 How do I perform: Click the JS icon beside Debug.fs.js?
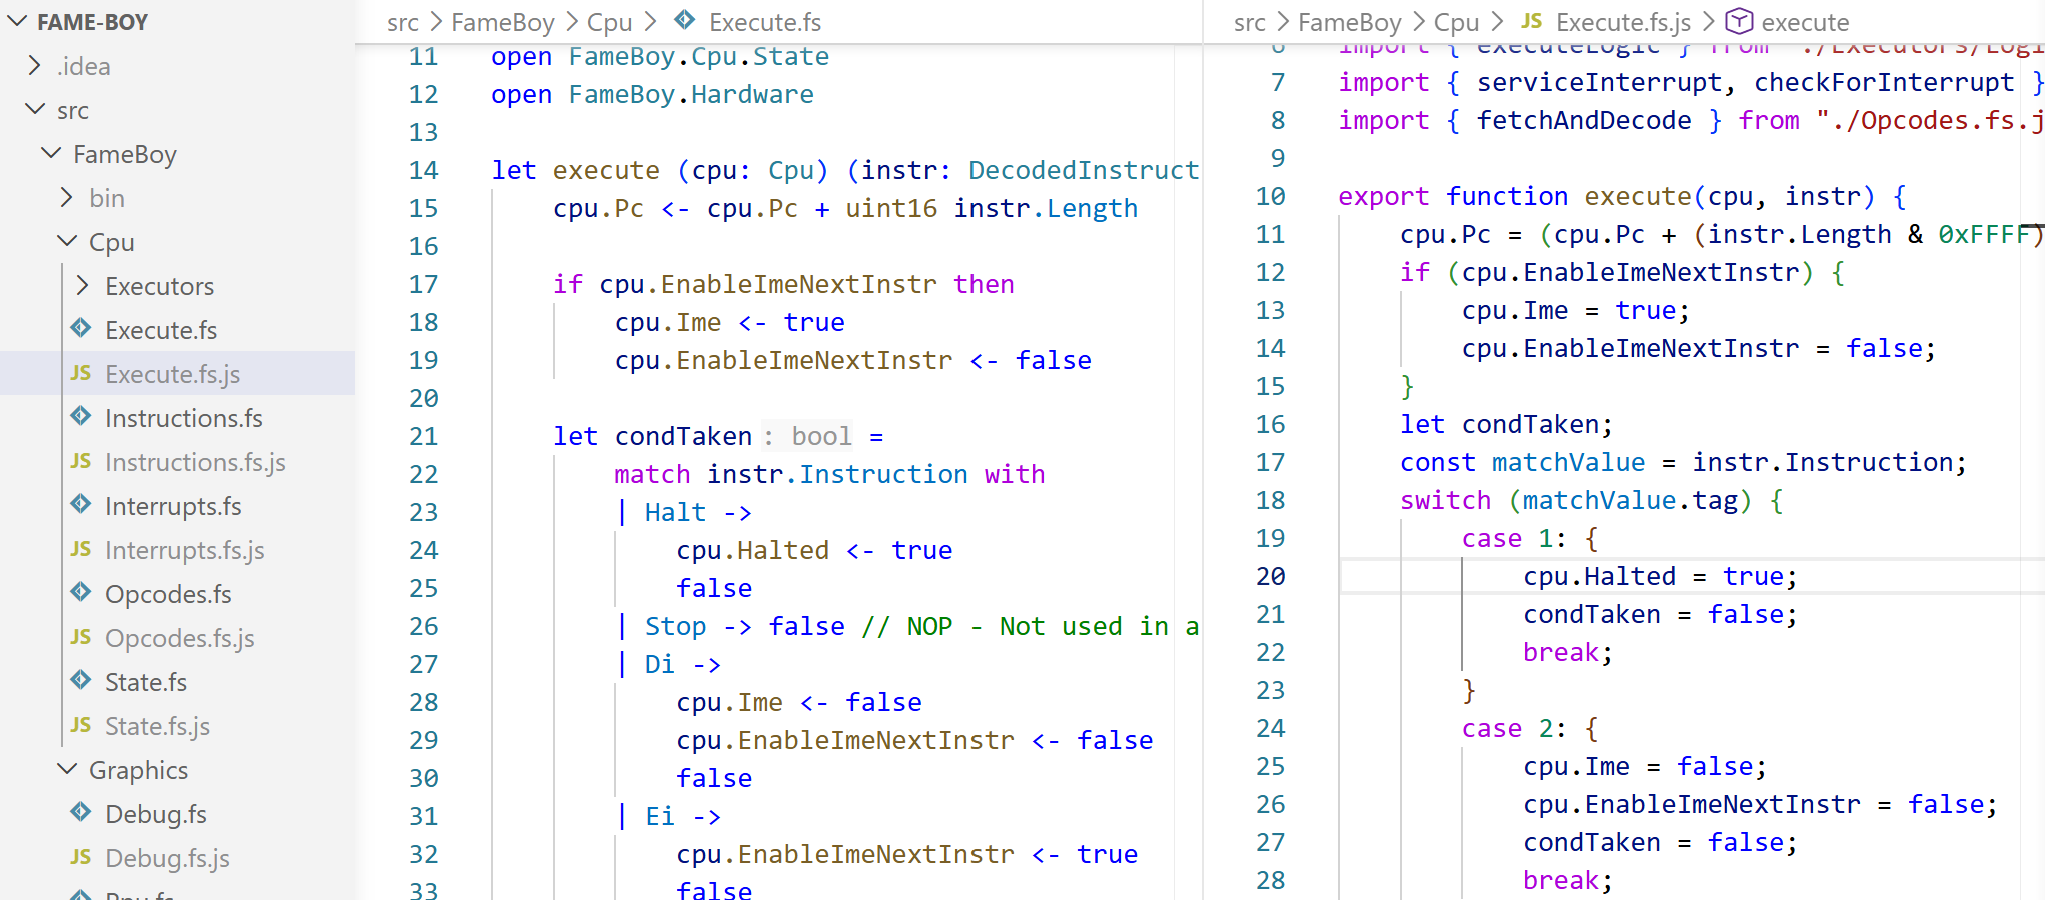81,857
